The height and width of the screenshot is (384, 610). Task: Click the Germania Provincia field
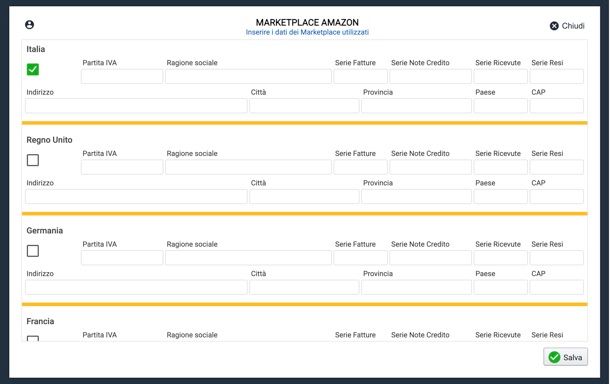(416, 287)
